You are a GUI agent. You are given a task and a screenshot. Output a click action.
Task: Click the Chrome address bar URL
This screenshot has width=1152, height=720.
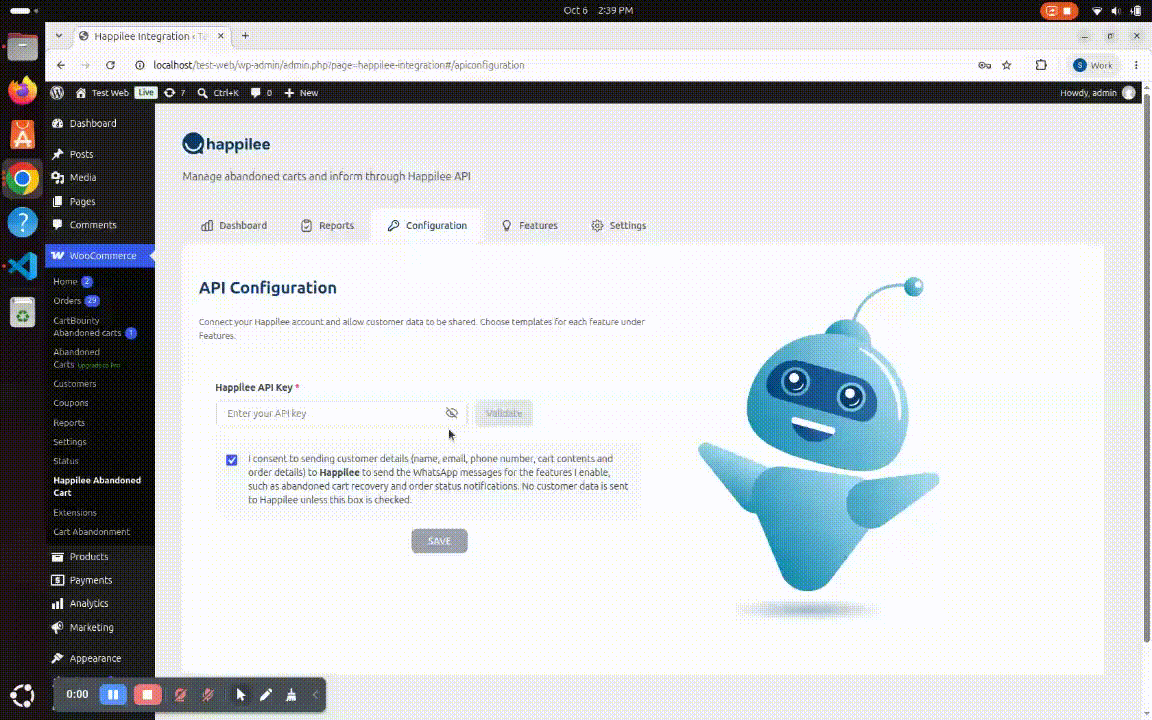pyautogui.click(x=339, y=65)
